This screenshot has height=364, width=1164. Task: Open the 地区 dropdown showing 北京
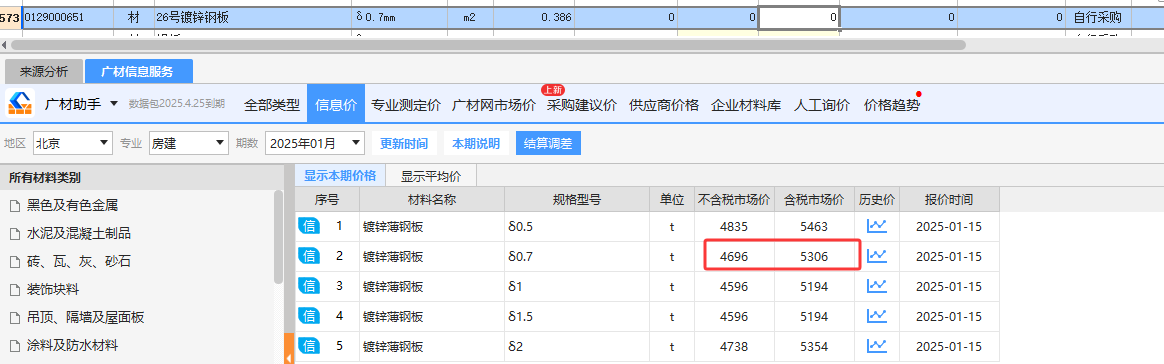point(73,143)
